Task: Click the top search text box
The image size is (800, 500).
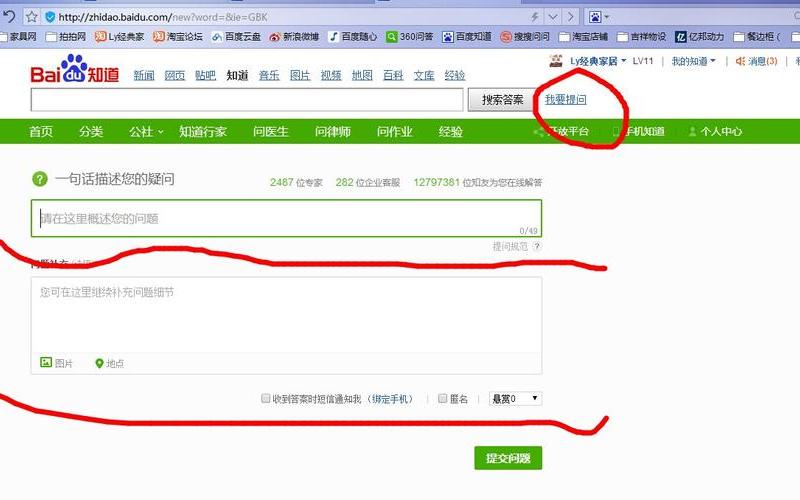Action: (247, 99)
